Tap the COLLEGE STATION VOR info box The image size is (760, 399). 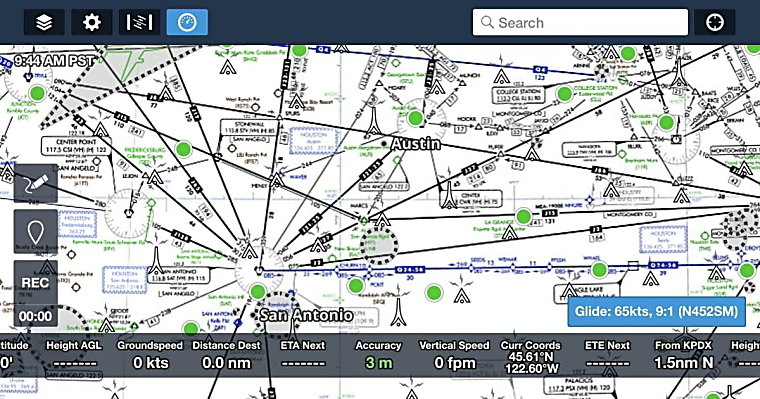click(519, 95)
